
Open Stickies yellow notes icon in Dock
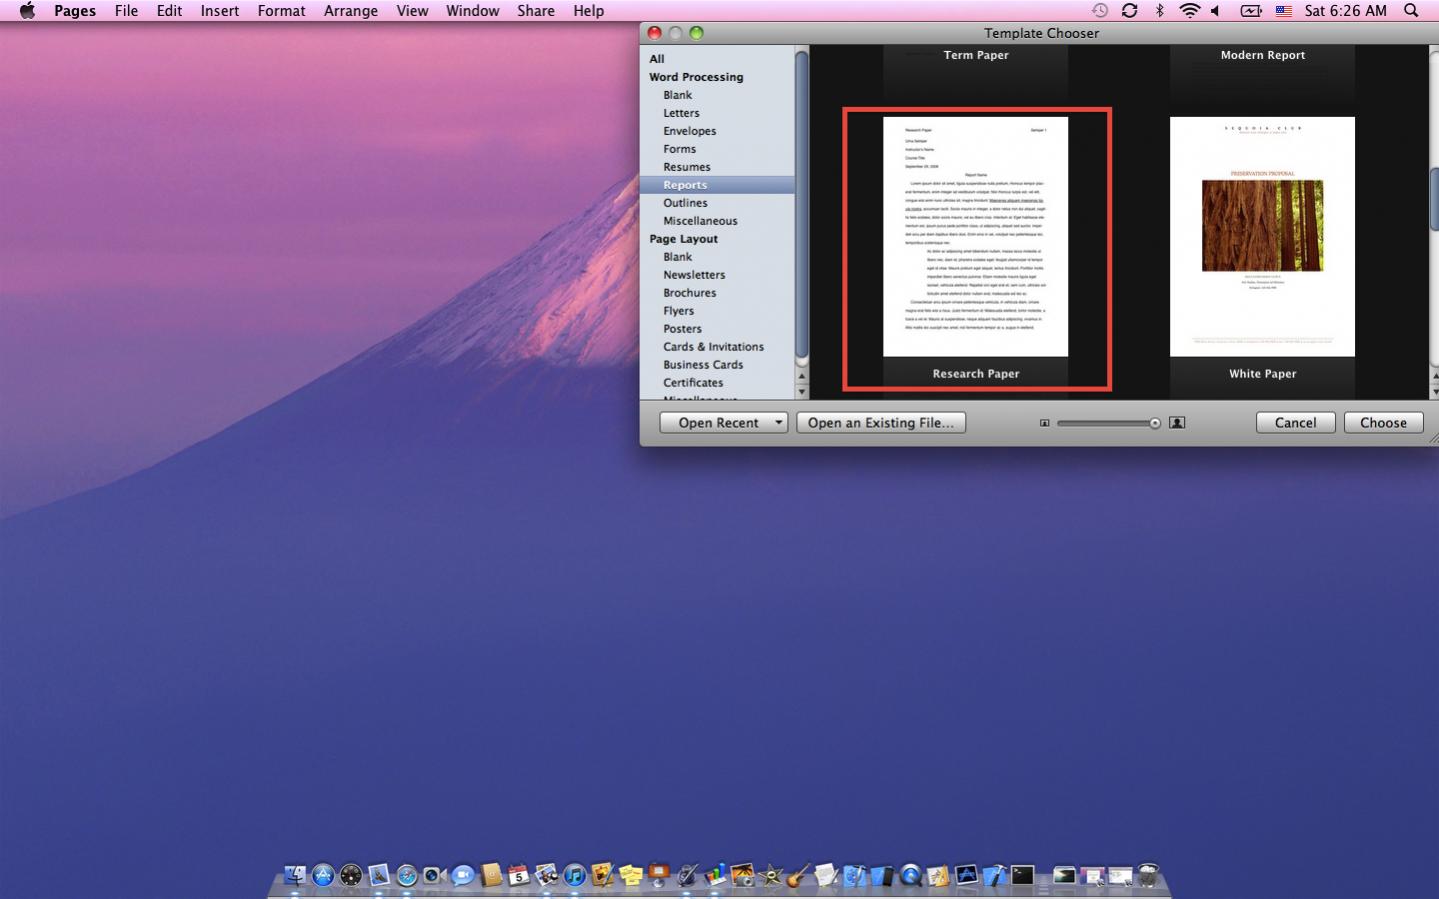pos(630,876)
